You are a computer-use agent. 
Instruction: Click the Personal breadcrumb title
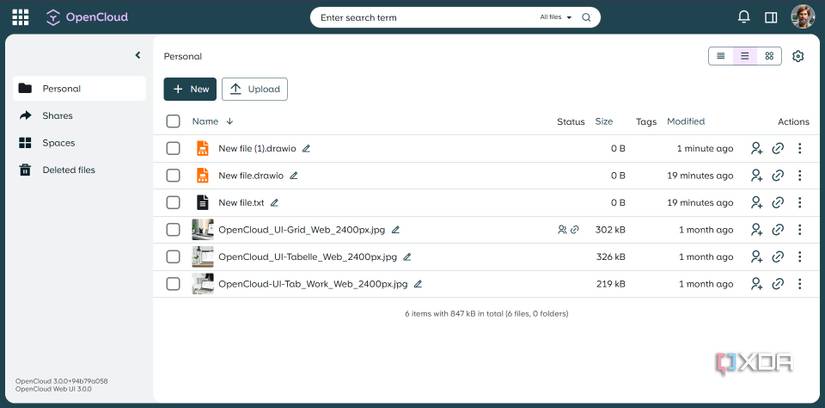[x=183, y=56]
